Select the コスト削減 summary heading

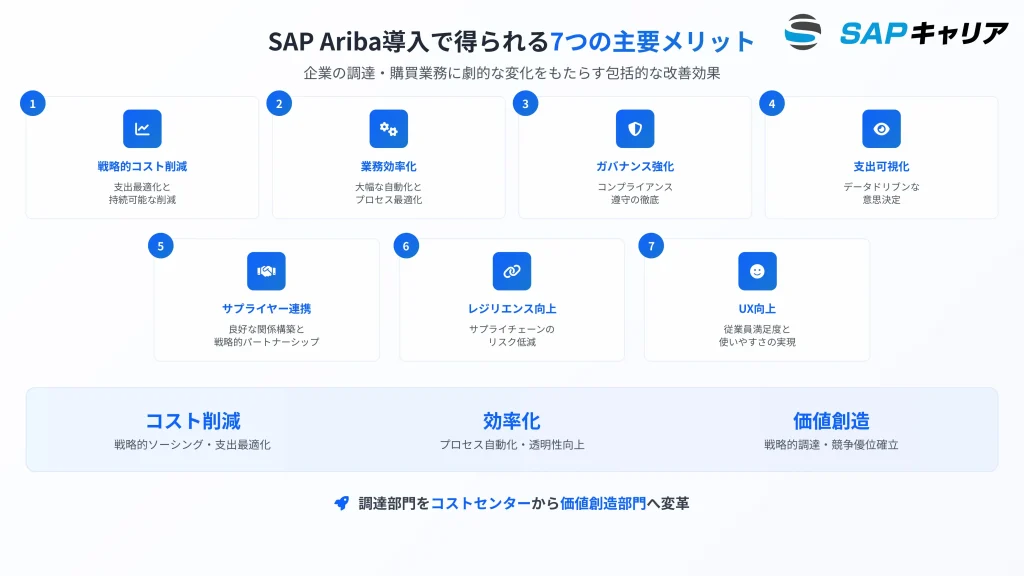coord(193,421)
